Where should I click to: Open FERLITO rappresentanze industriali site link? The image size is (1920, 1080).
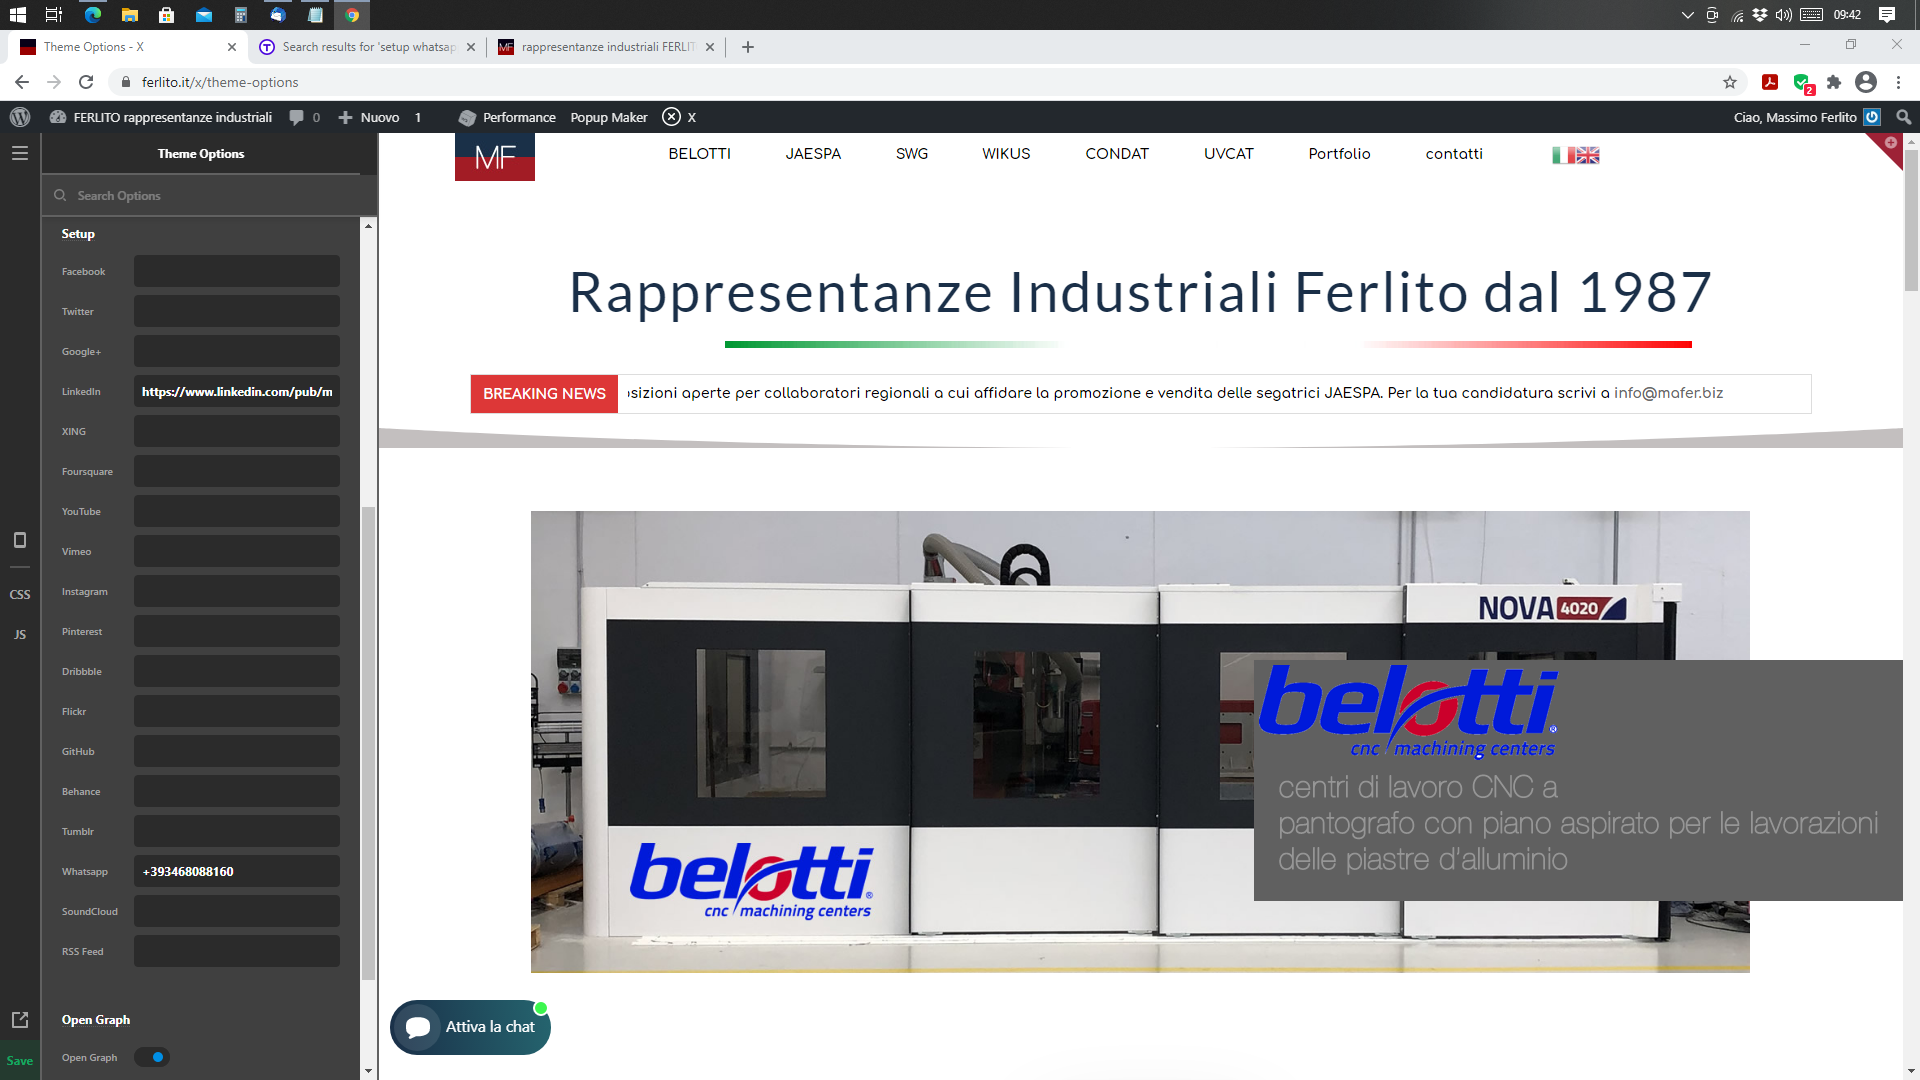tap(160, 117)
